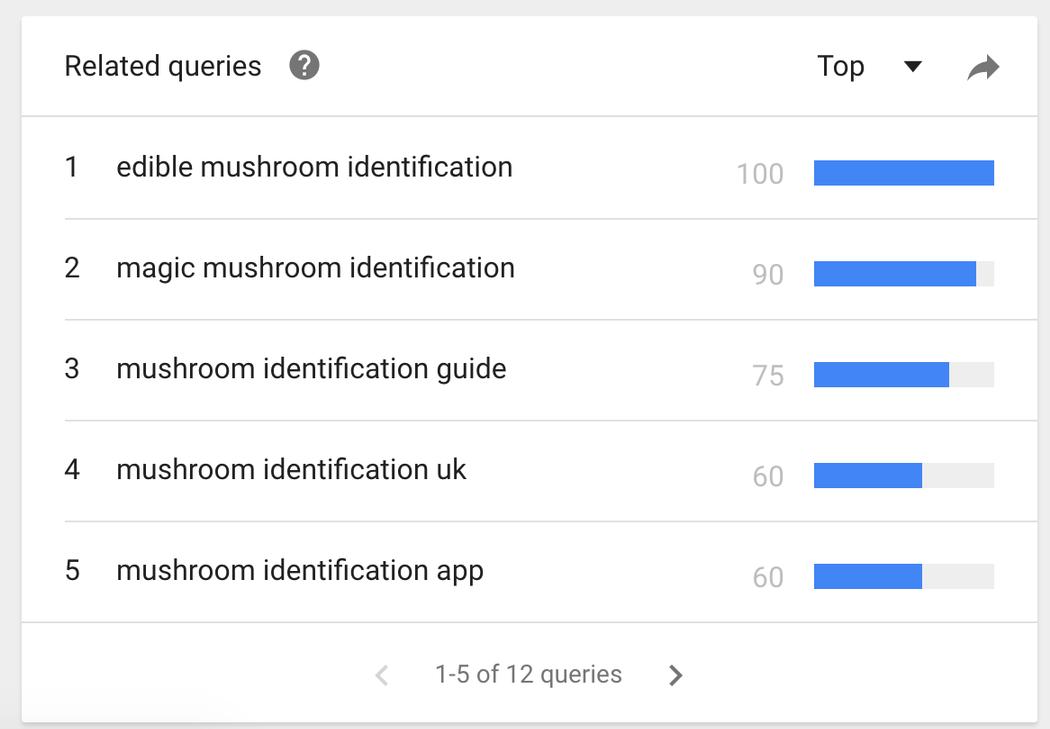Open mushroom identification app query
Screen dimensions: 1050x729
tap(300, 571)
